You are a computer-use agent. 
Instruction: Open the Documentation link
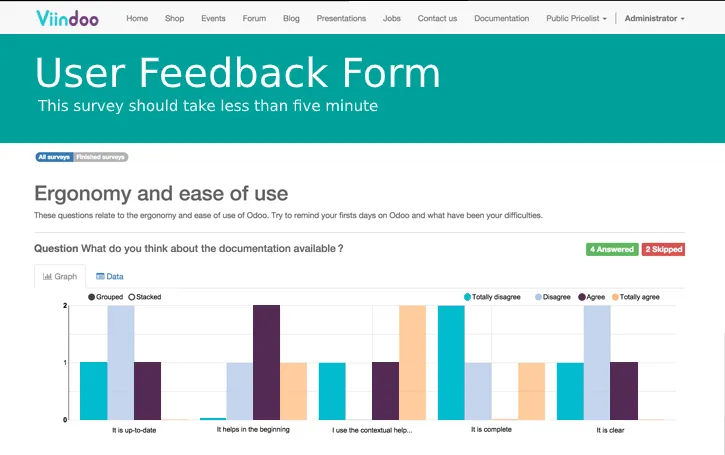tap(501, 18)
